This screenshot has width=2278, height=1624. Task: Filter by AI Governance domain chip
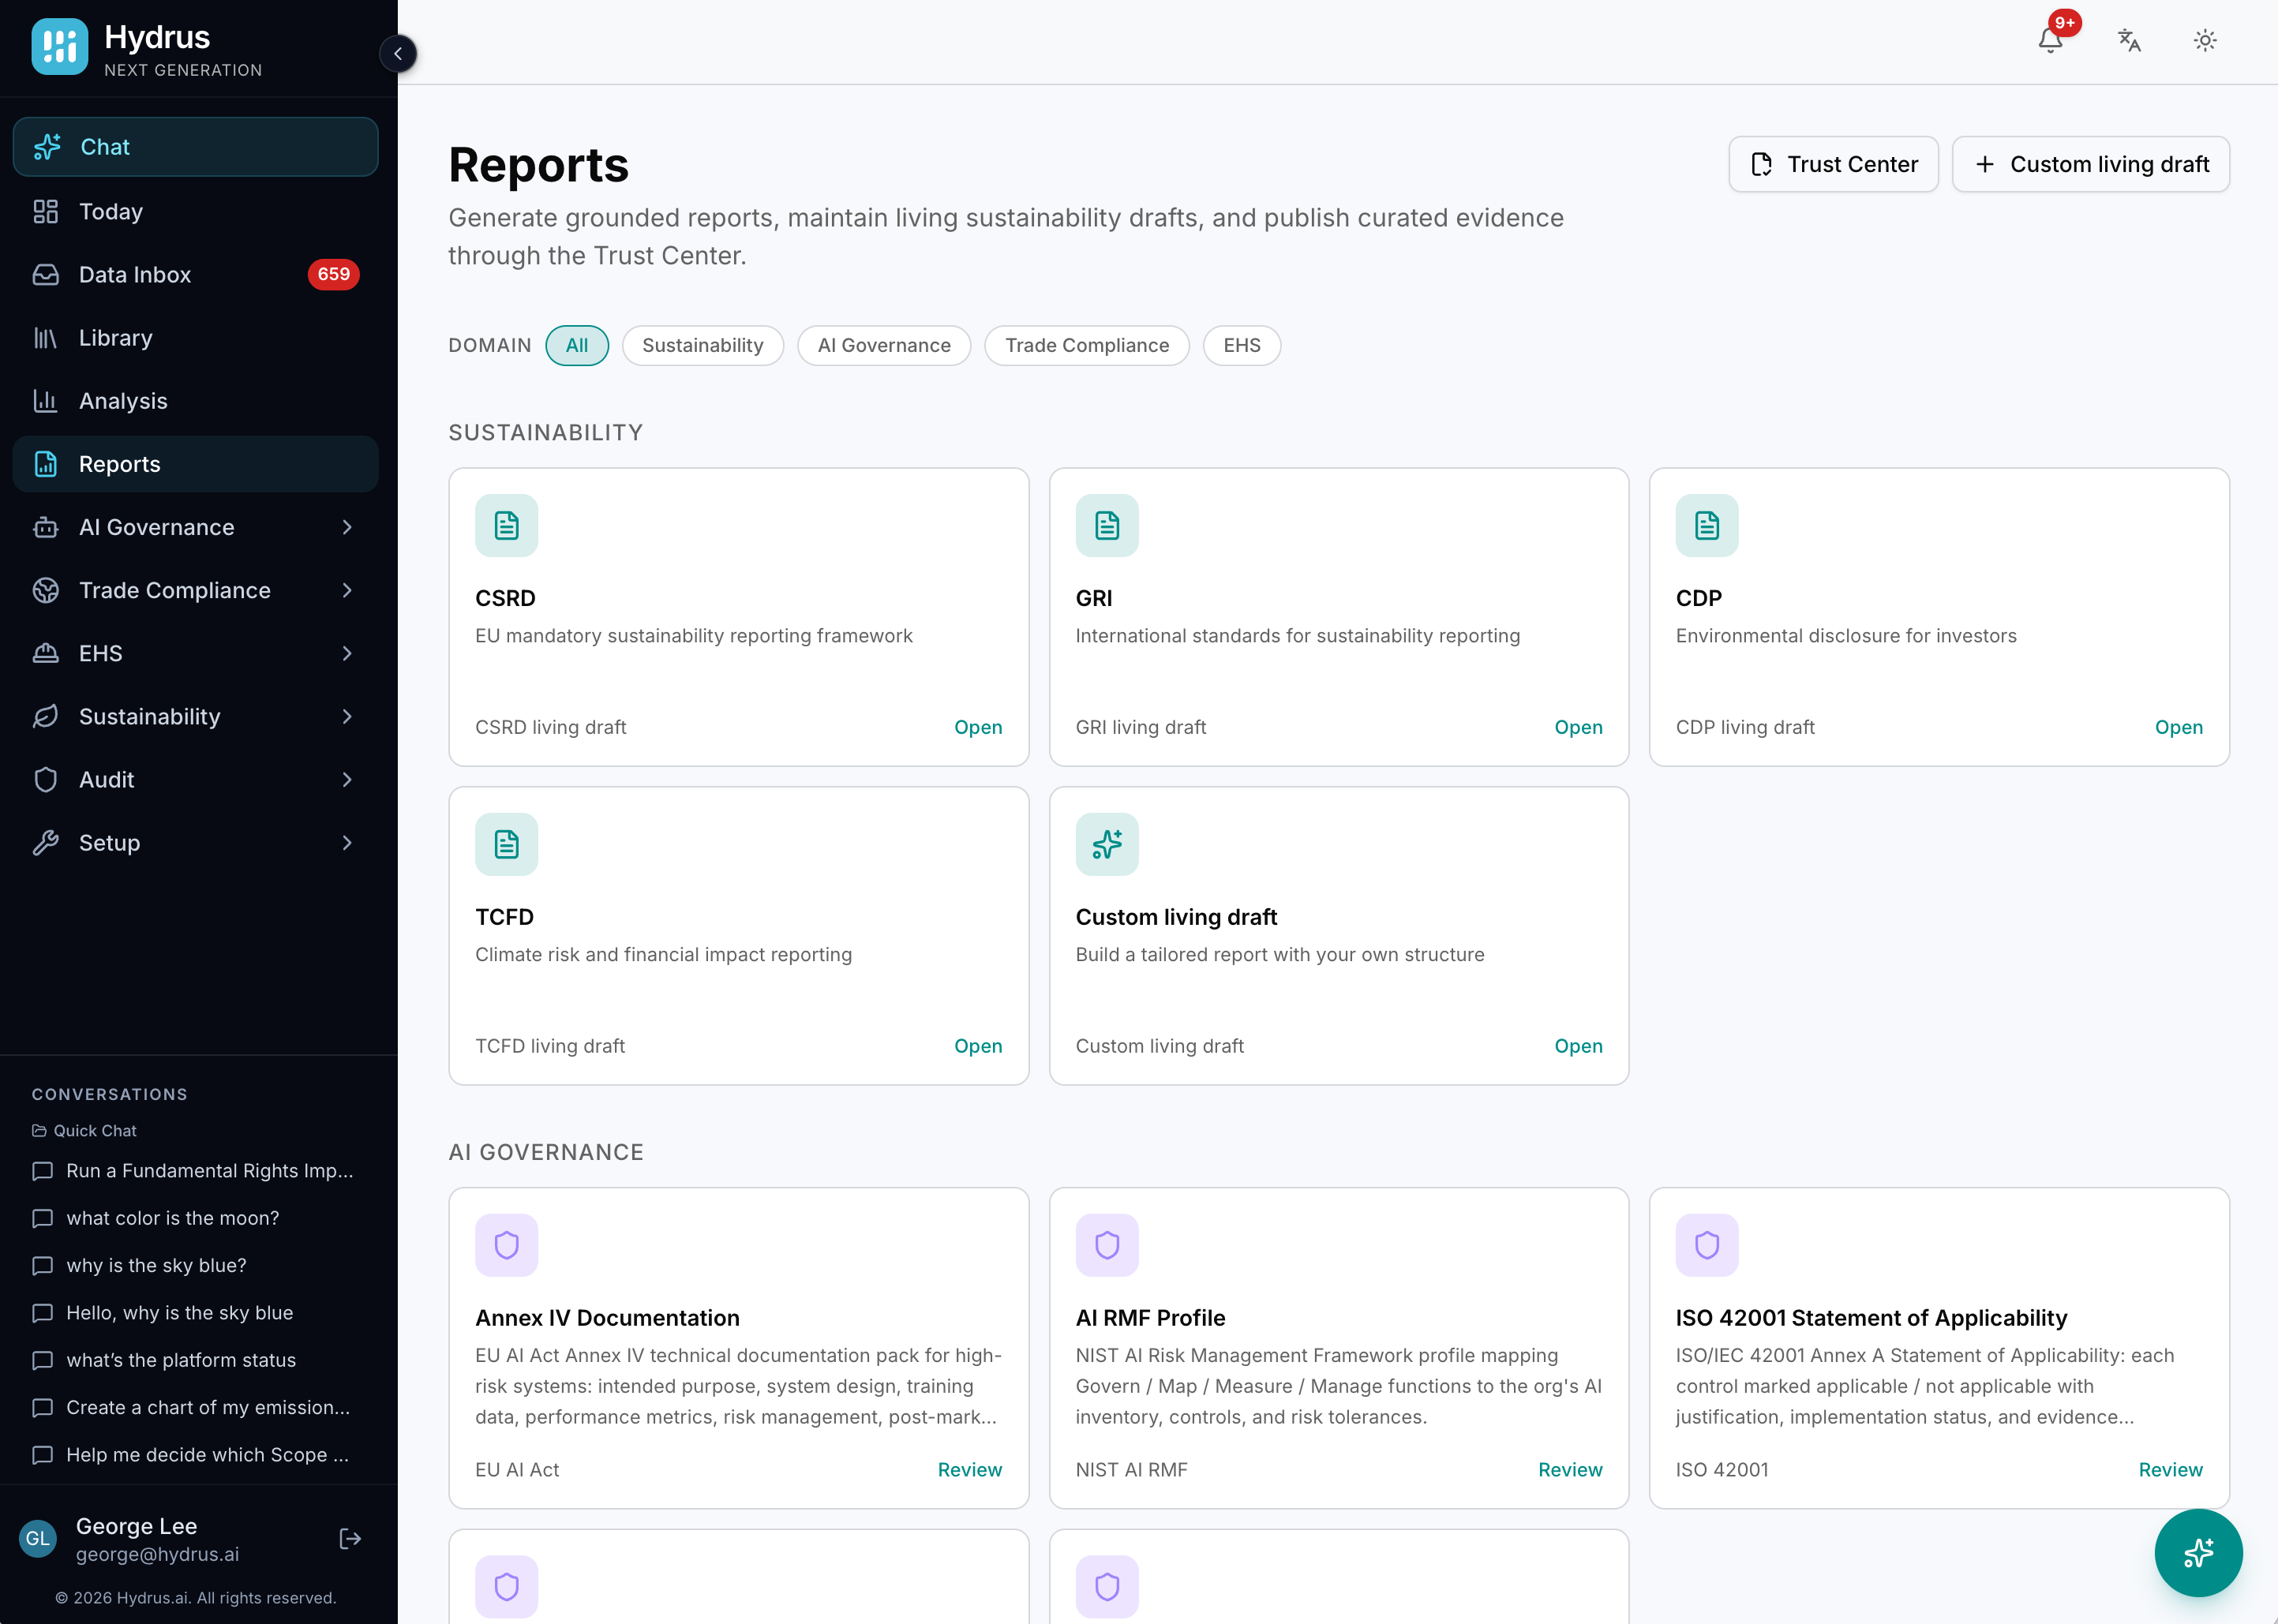pyautogui.click(x=883, y=345)
